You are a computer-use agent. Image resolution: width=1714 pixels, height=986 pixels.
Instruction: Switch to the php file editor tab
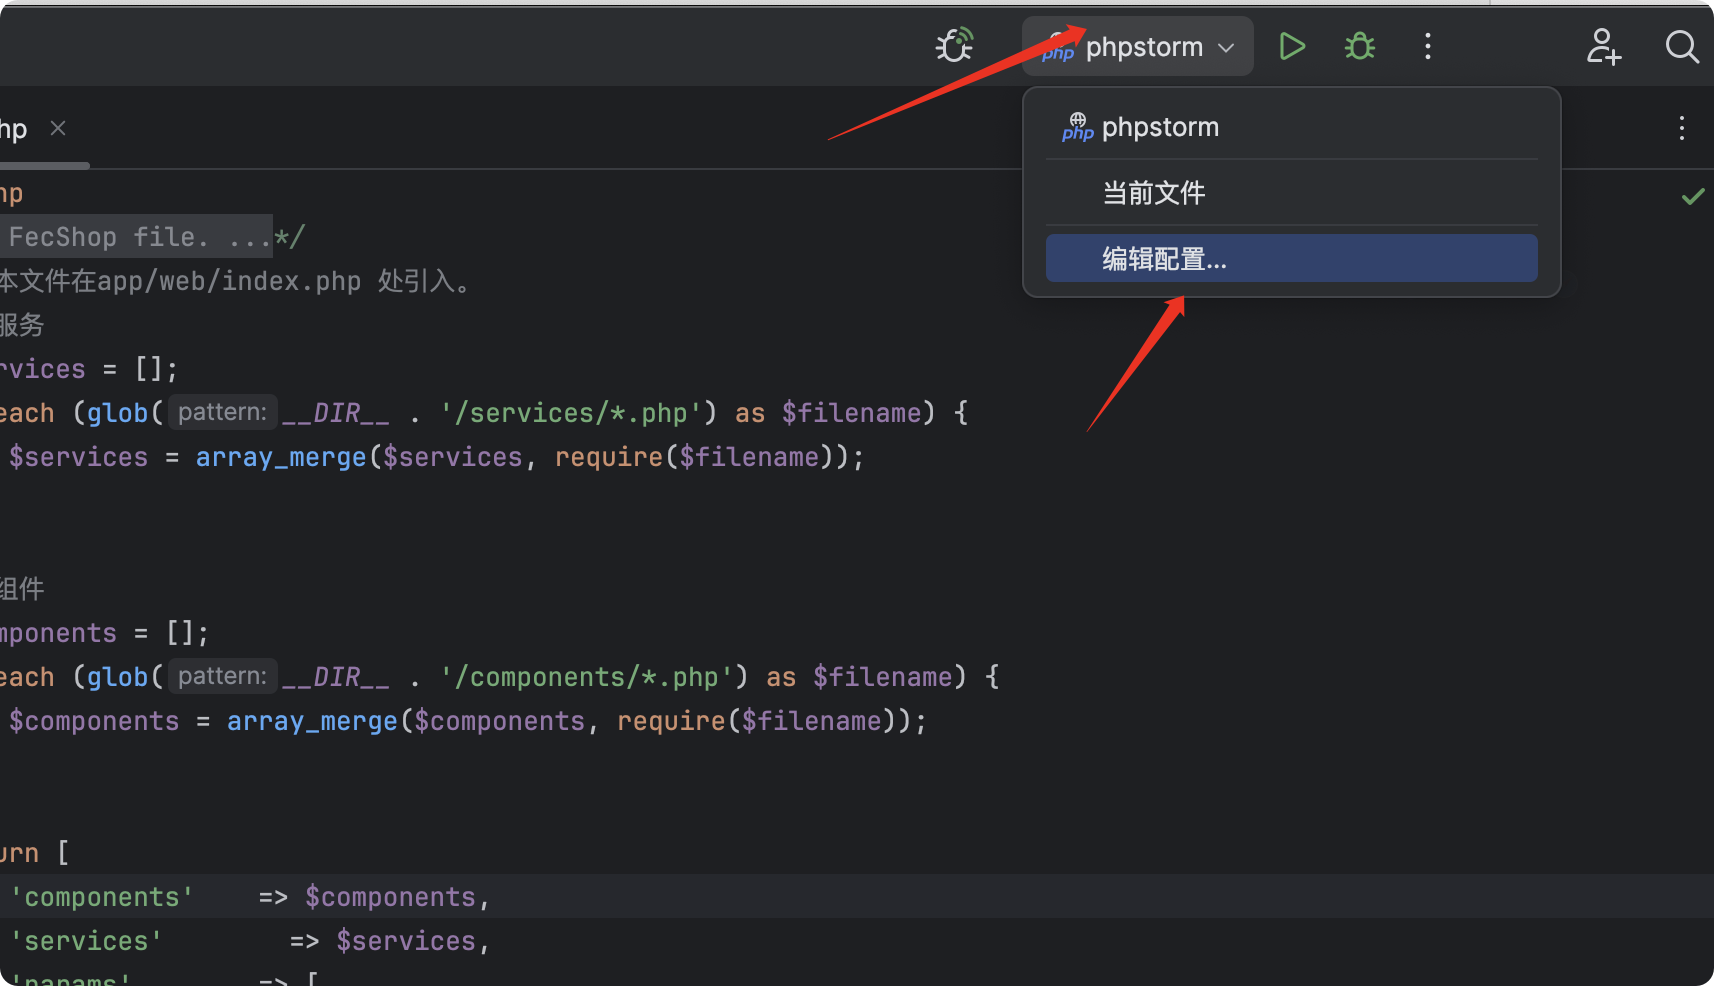coord(14,129)
